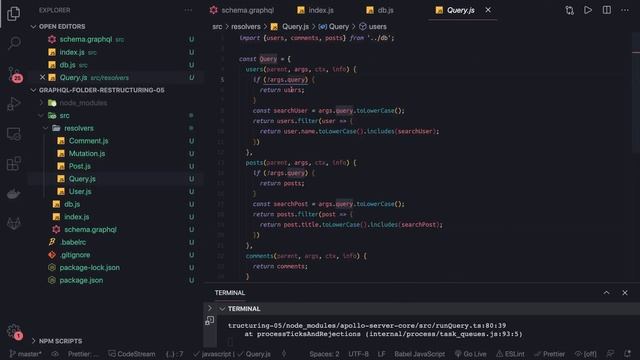
Task: Expand the terminal group right chevron
Action: [x=210, y=308]
